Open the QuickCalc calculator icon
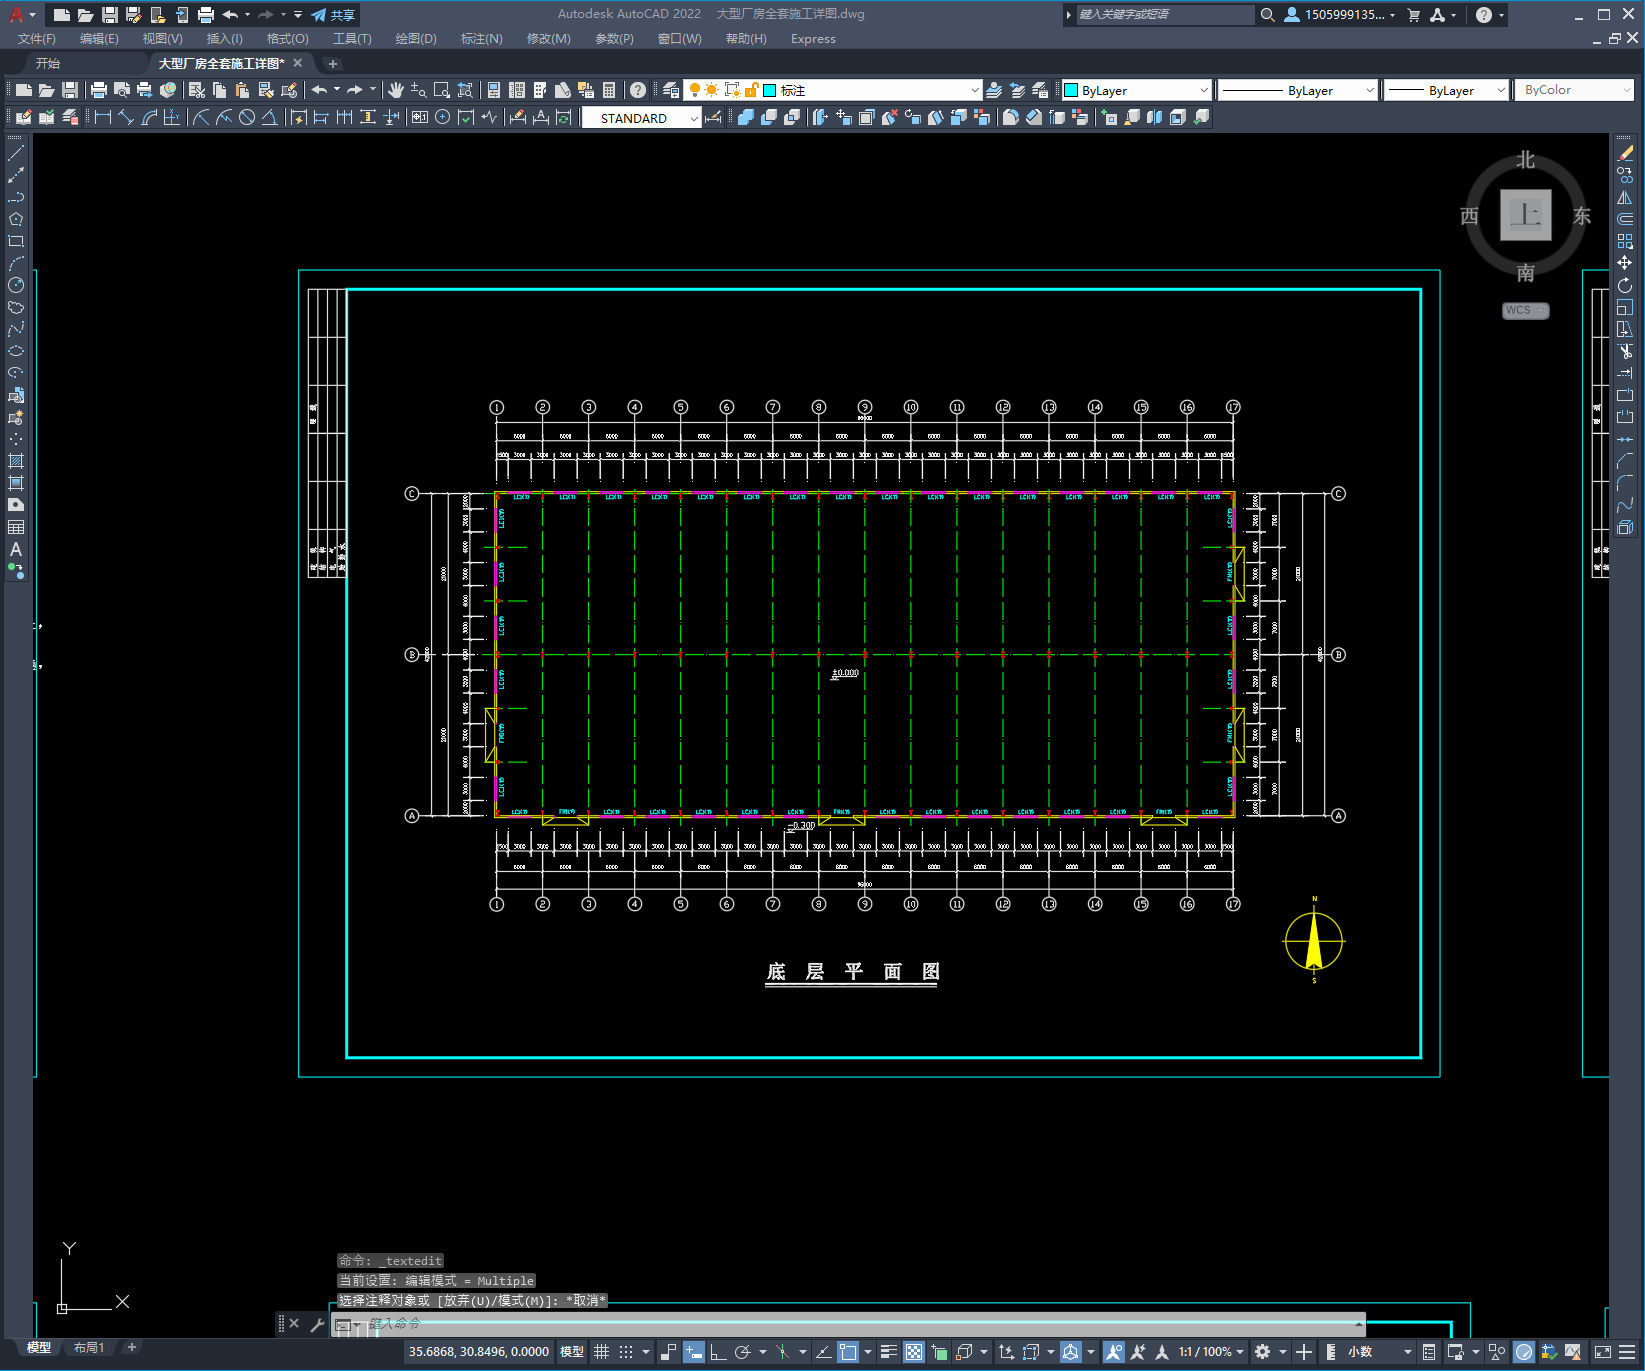This screenshot has width=1645, height=1371. tap(609, 90)
